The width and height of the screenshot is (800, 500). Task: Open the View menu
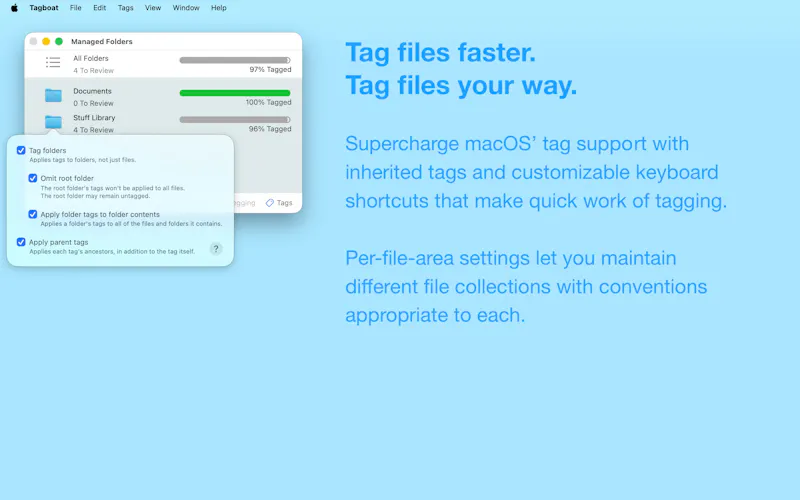tap(153, 8)
